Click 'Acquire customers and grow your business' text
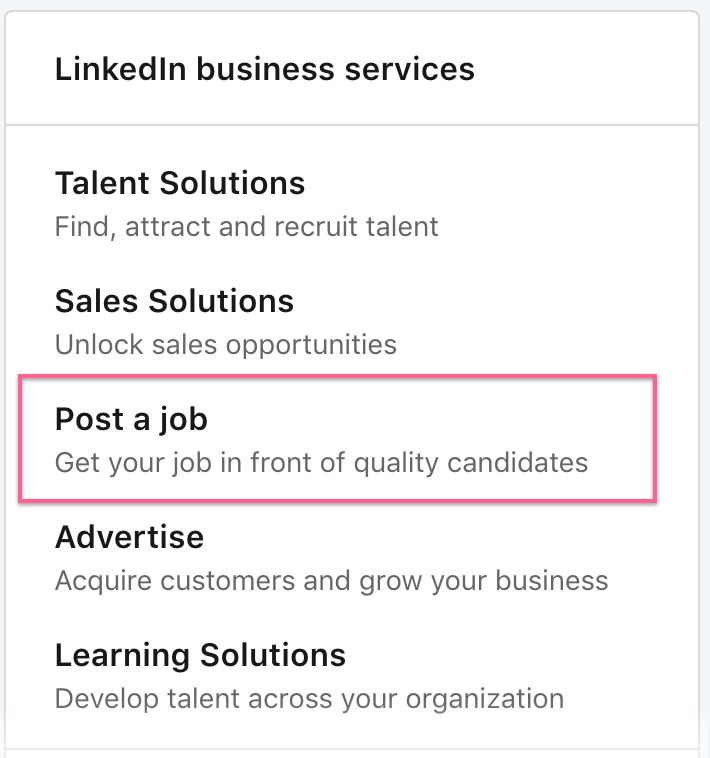 coord(331,581)
